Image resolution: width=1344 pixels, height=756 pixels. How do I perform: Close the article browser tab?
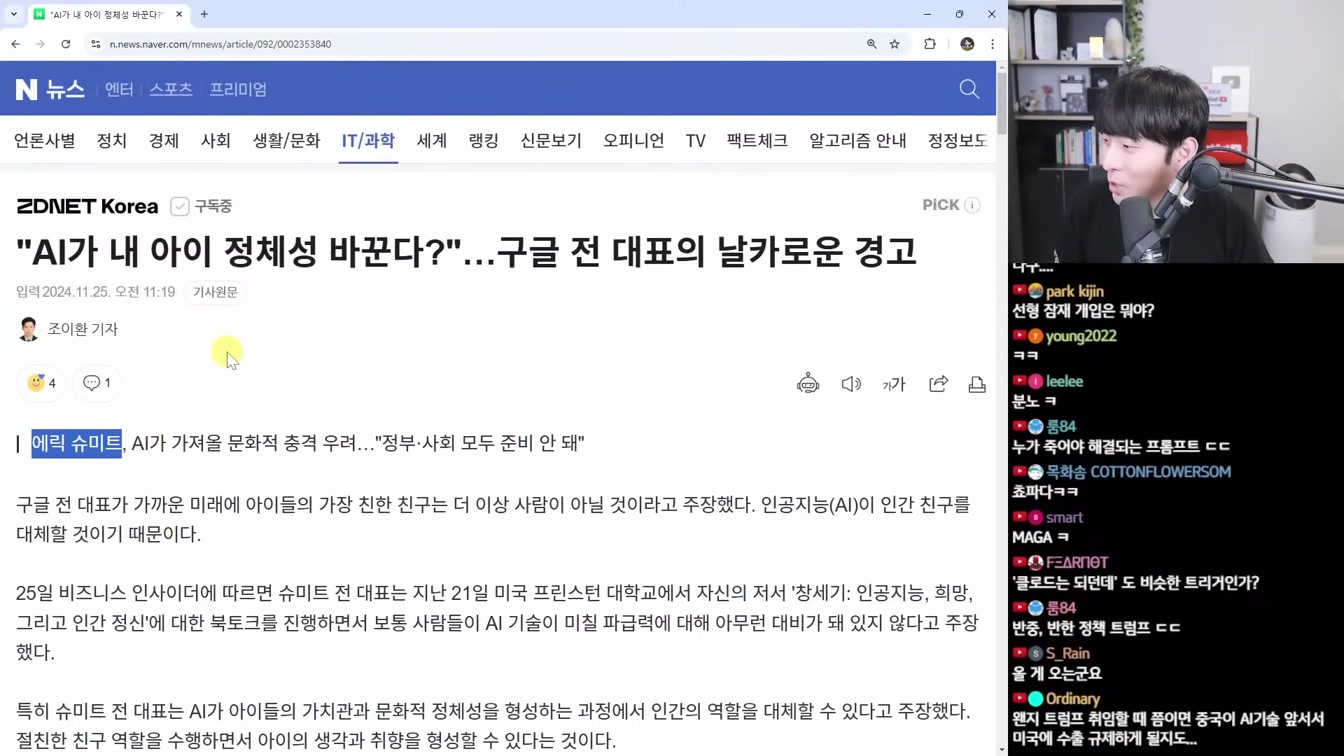tap(179, 14)
